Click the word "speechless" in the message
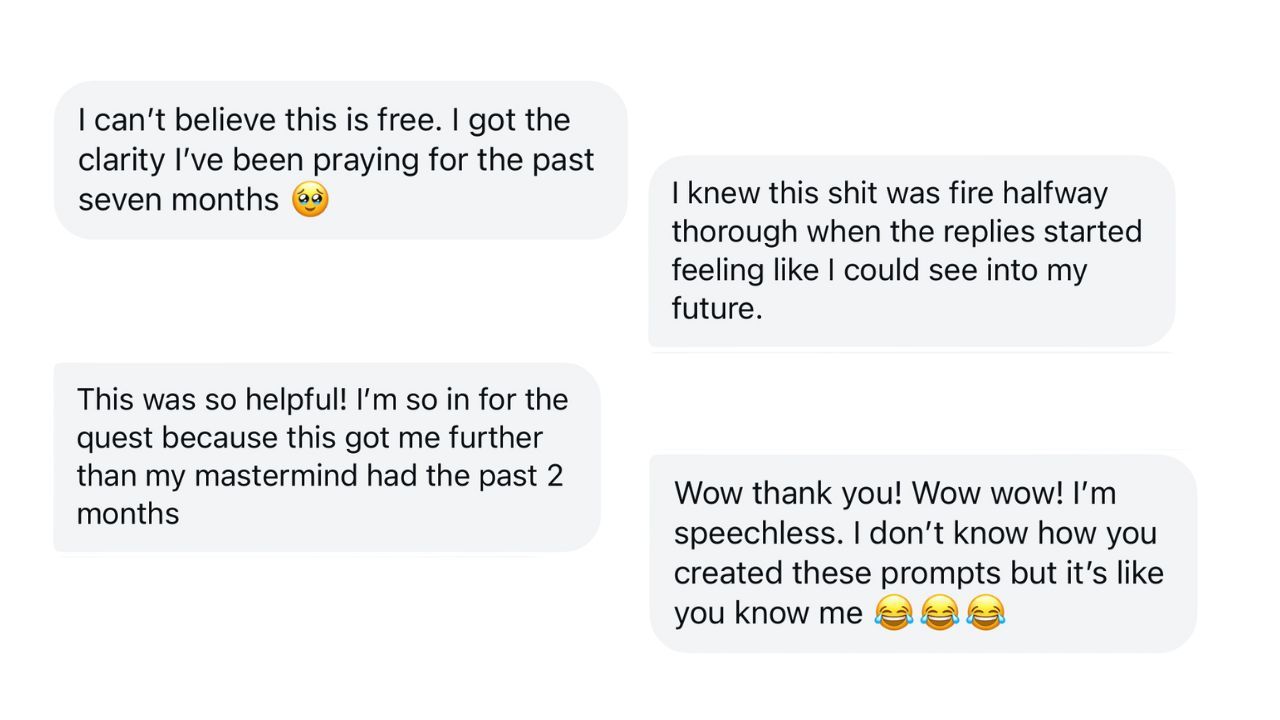1280x720 pixels. pos(757,533)
